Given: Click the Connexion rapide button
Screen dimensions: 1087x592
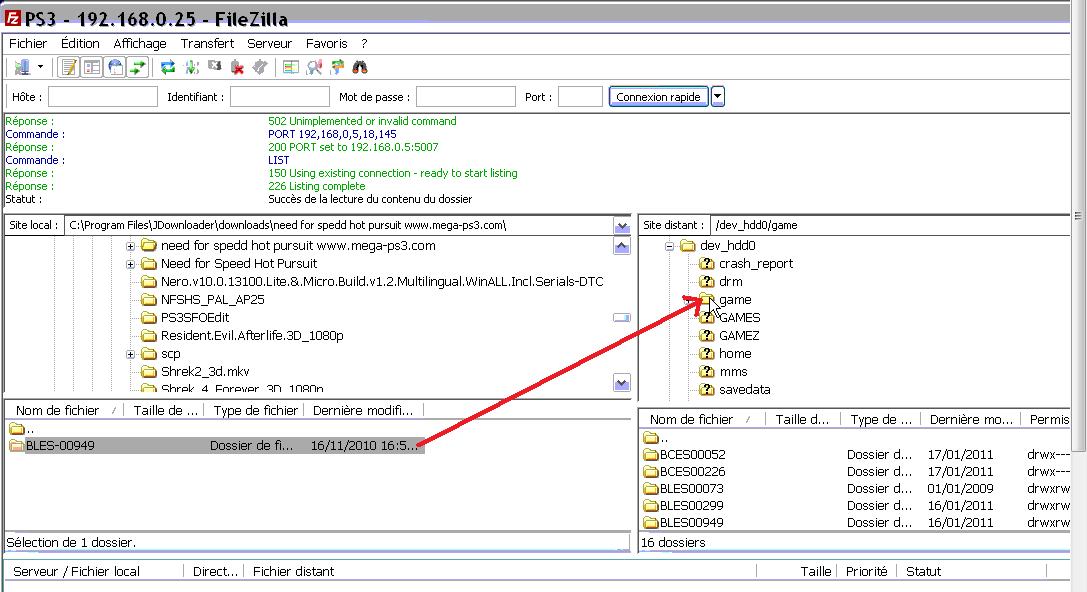Looking at the screenshot, I should click(658, 96).
